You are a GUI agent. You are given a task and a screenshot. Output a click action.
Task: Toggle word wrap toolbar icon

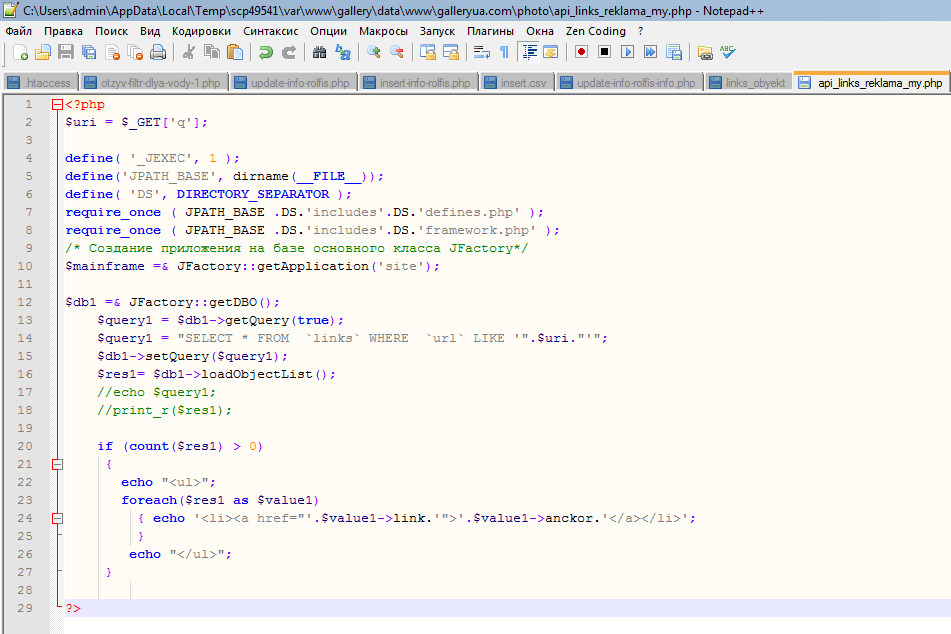482,53
